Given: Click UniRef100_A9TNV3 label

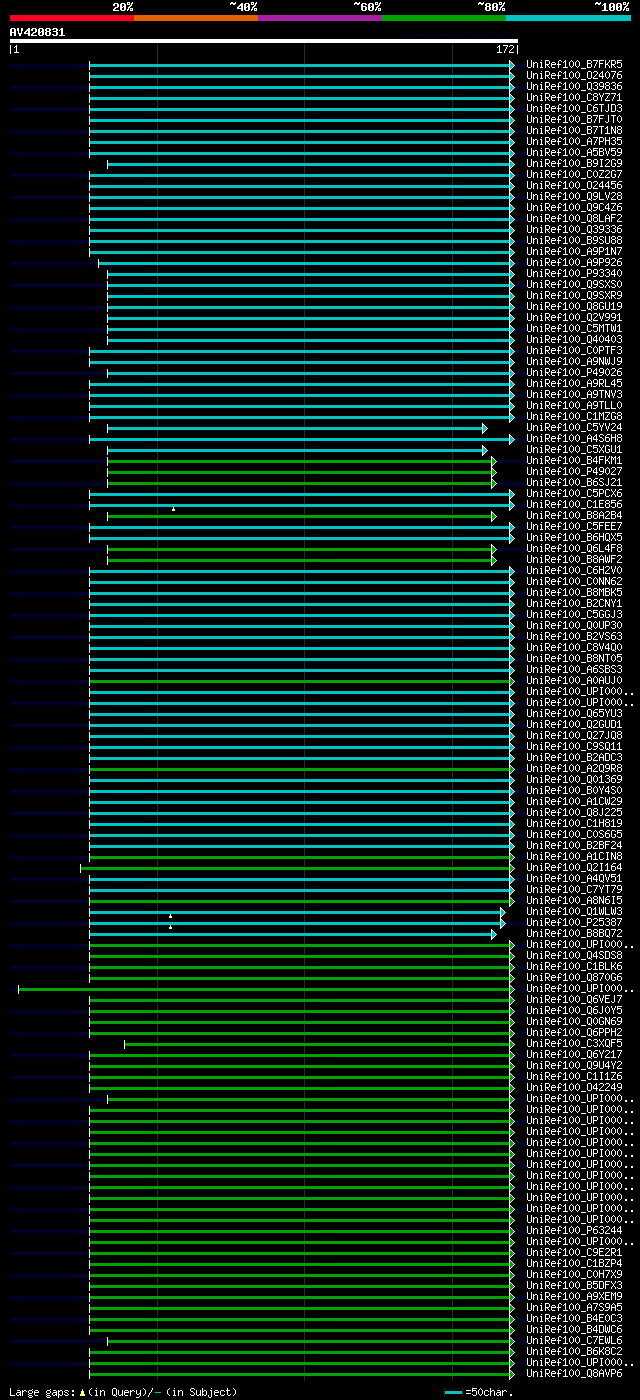Looking at the screenshot, I should click(574, 394).
